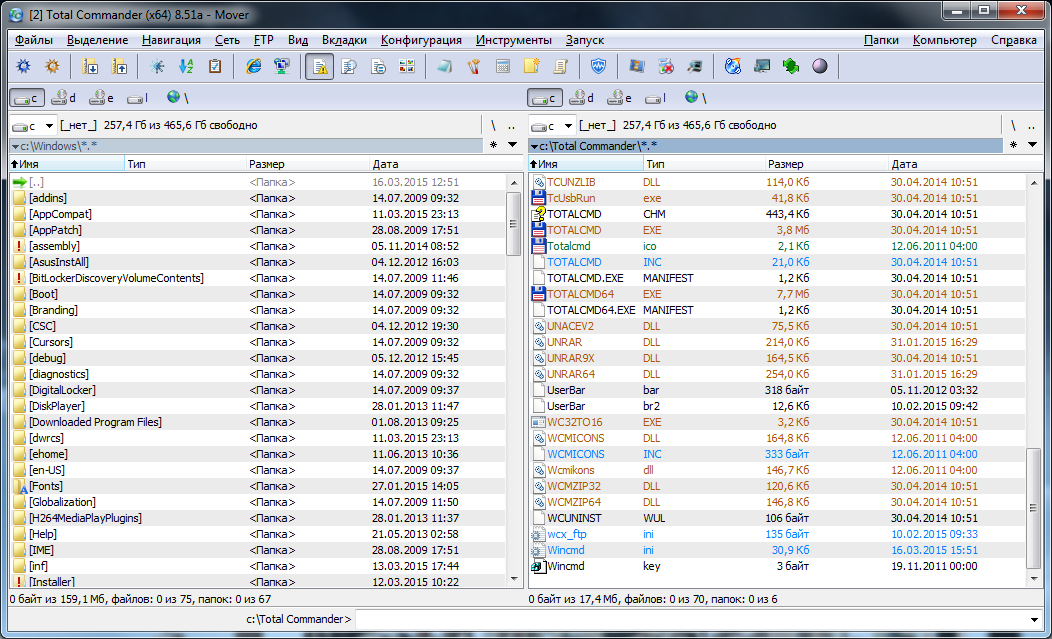Click the A-Z sort toolbar icon
Screen dimensions: 1052x639
186,66
